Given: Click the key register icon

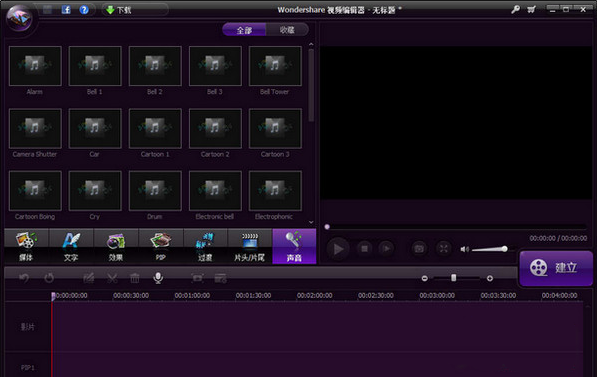Looking at the screenshot, I should (515, 9).
